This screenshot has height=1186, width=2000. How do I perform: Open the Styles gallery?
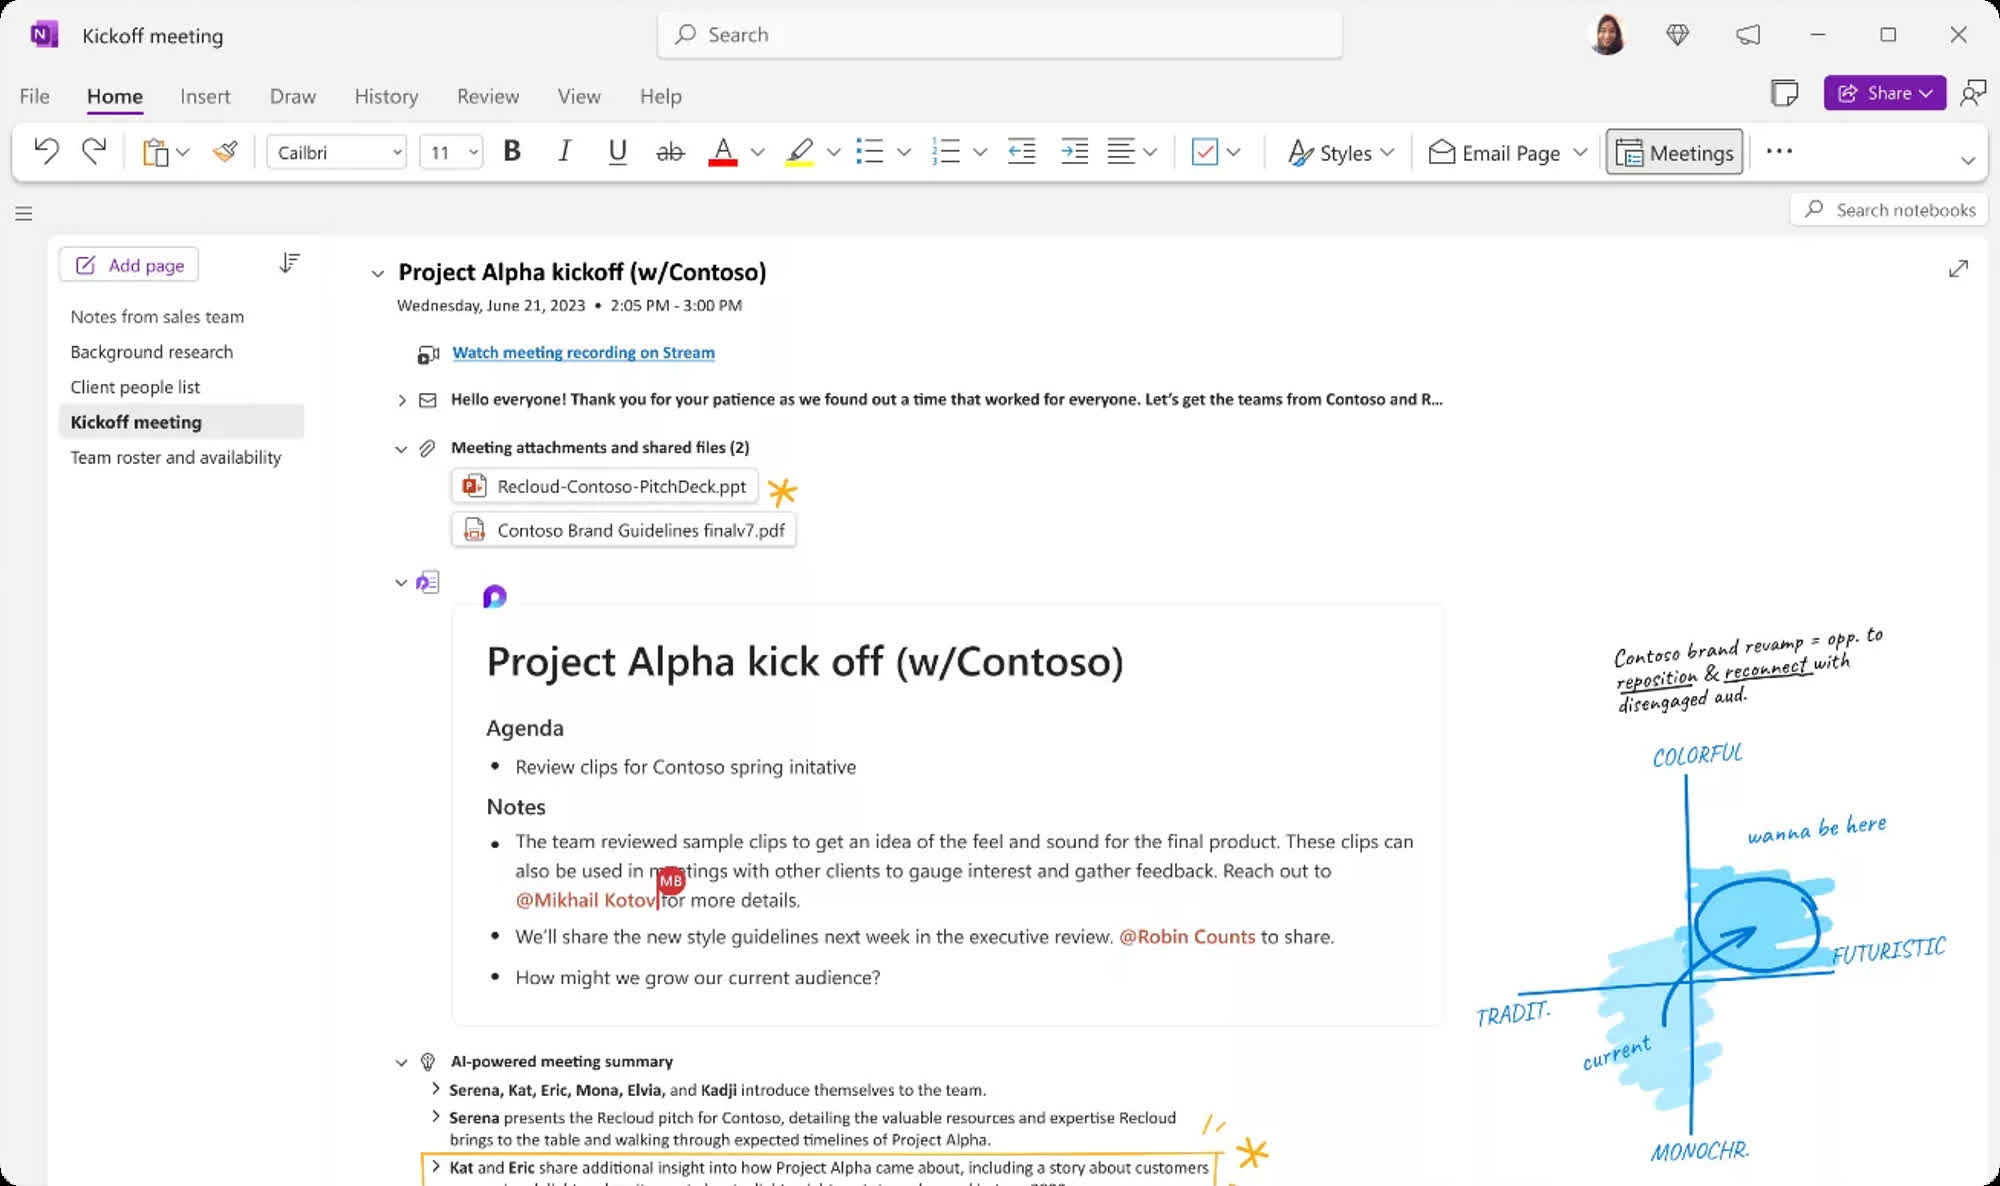1340,153
